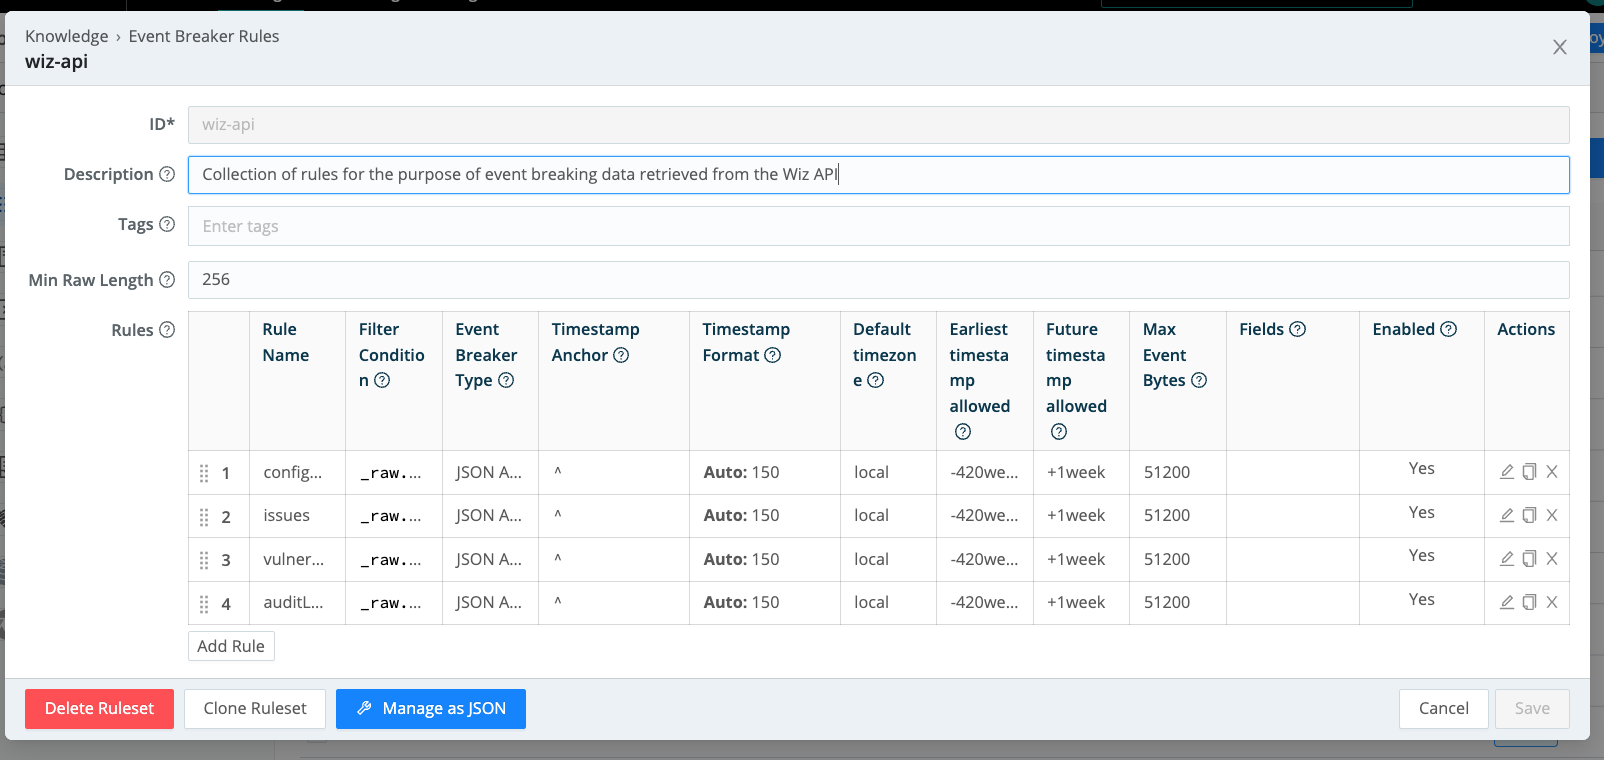This screenshot has height=760, width=1604.
Task: Cancel the ruleset edits
Action: tap(1443, 708)
